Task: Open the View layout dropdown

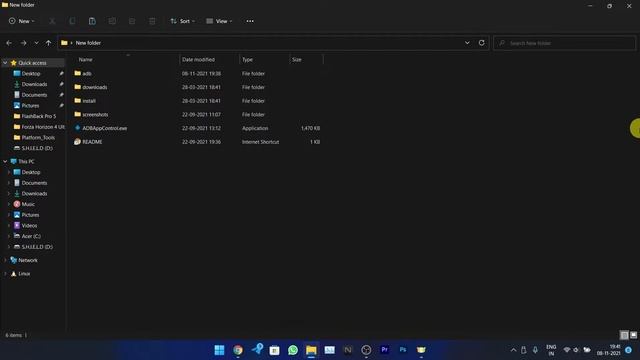Action: [219, 21]
